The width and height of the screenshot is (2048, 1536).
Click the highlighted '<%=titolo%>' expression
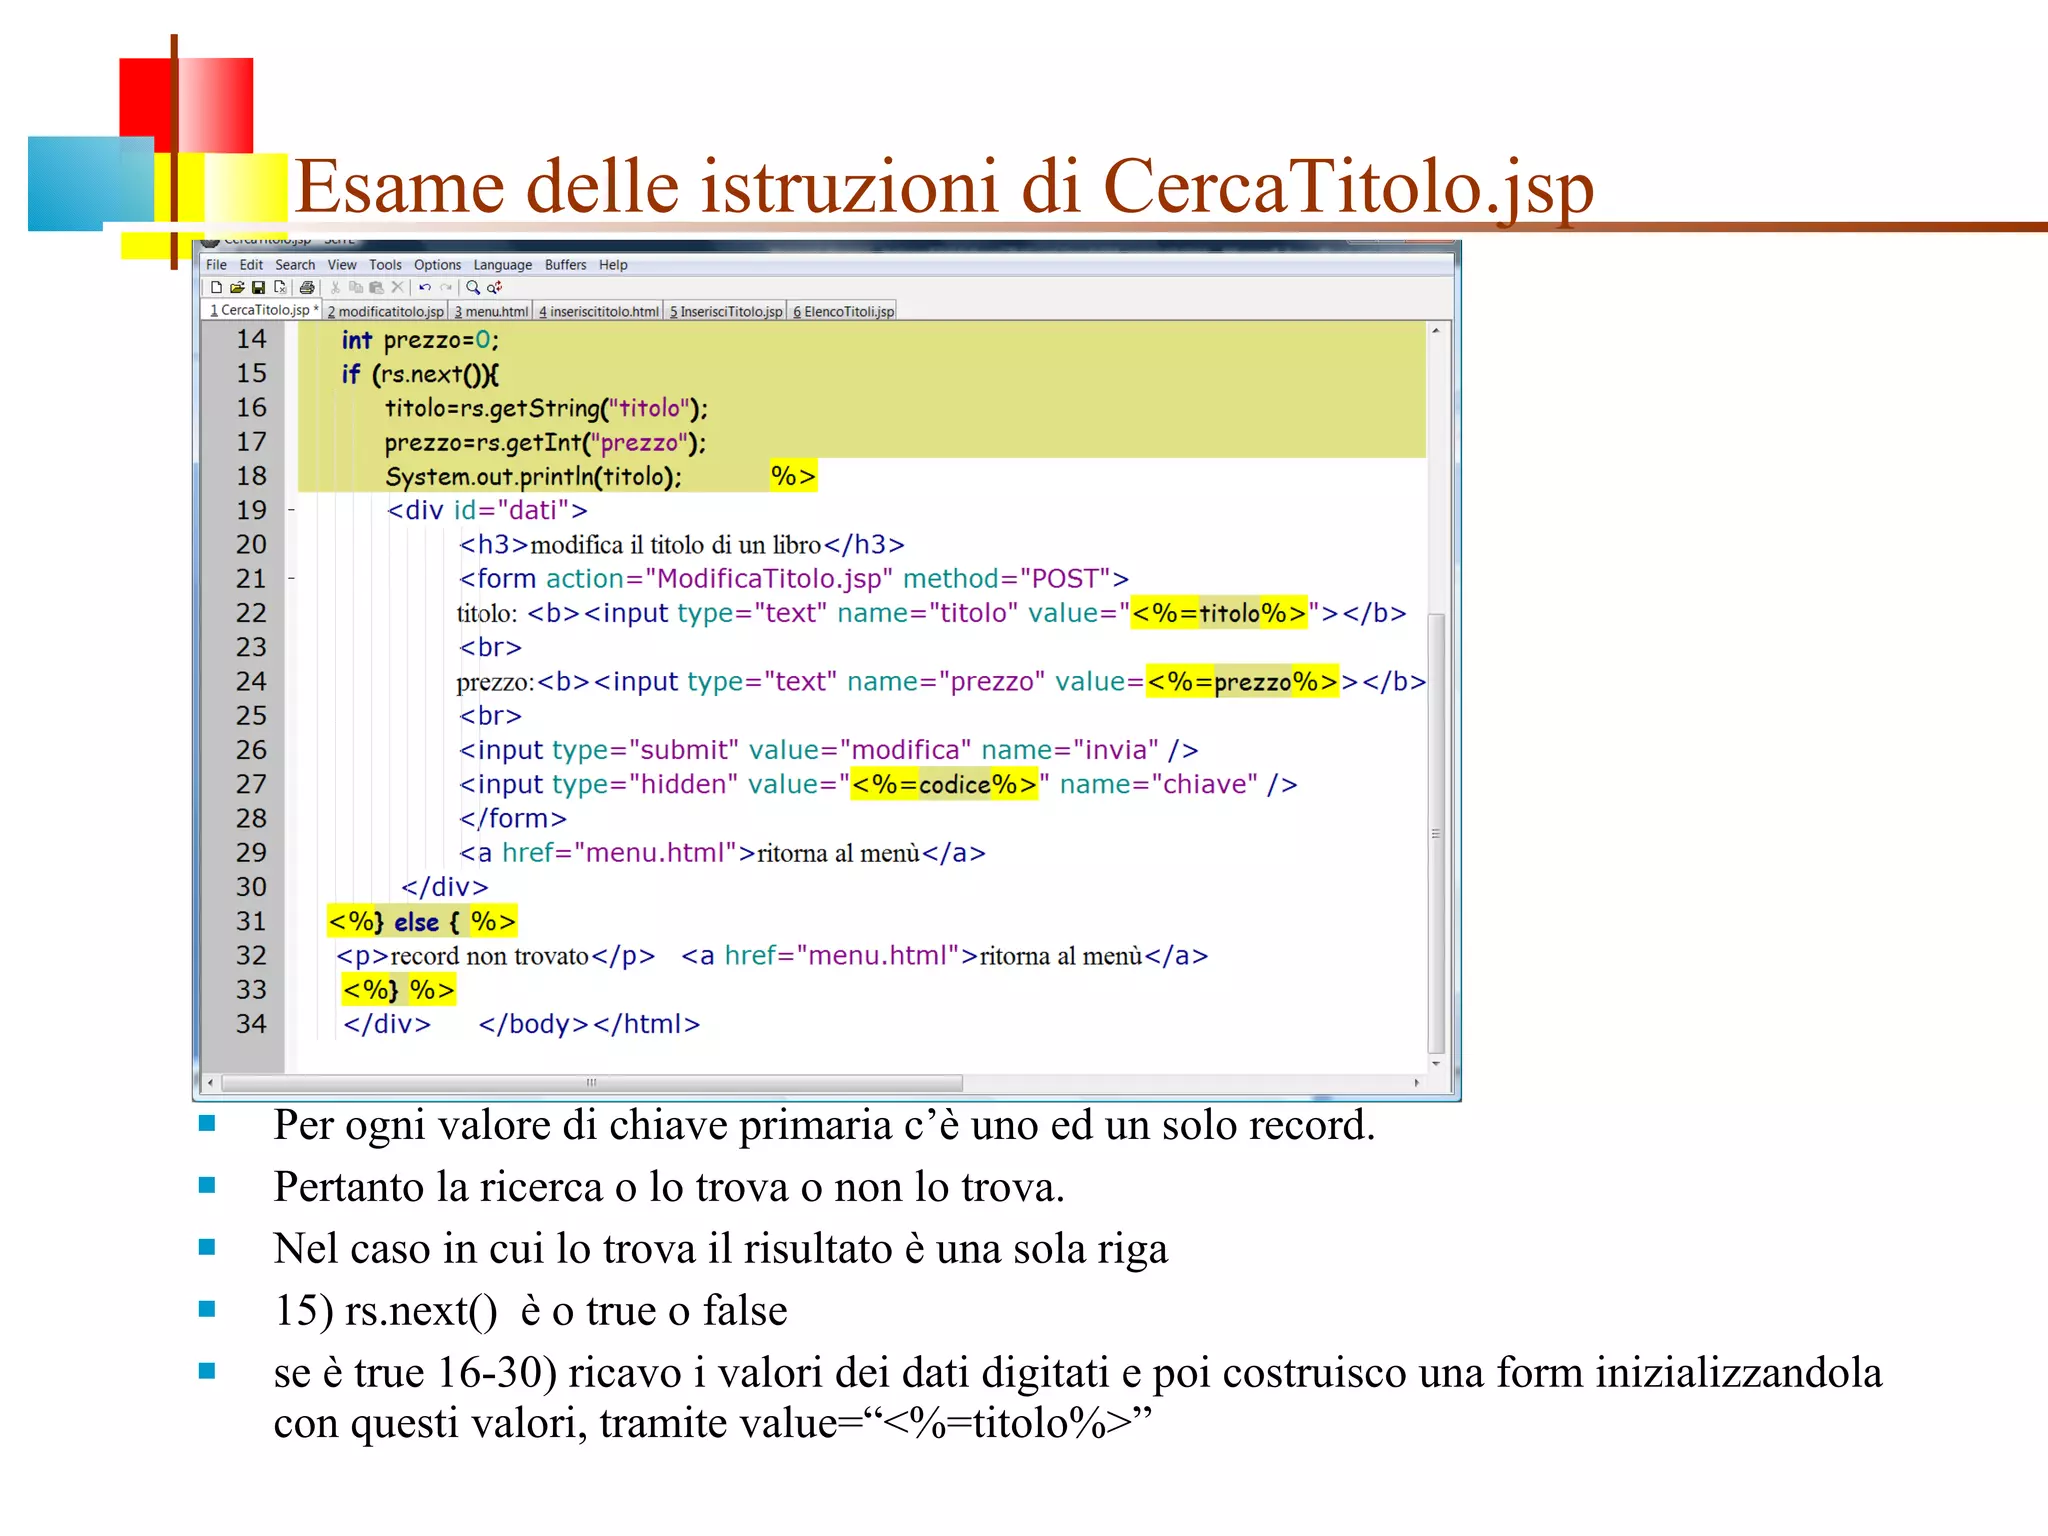coord(1219,613)
